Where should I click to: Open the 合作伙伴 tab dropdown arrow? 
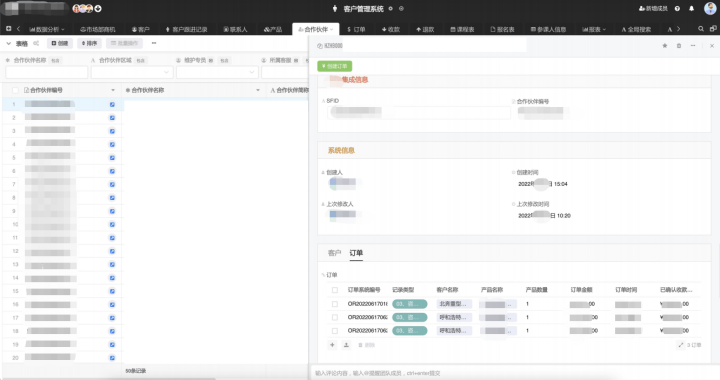point(332,29)
